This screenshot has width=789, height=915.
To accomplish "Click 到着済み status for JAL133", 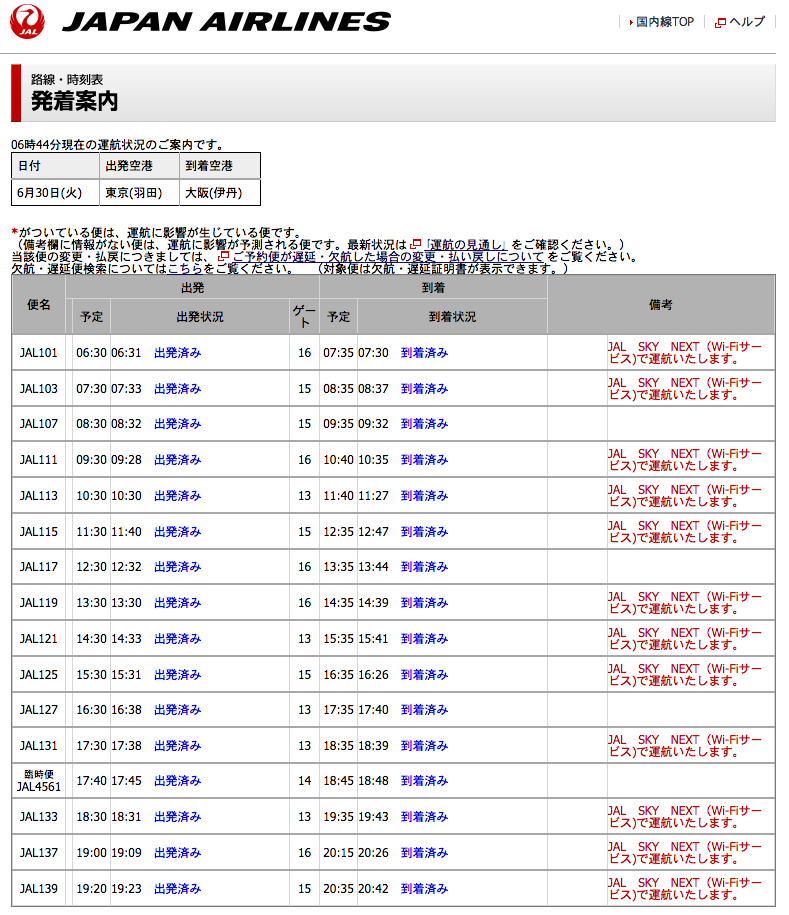I will (x=424, y=817).
